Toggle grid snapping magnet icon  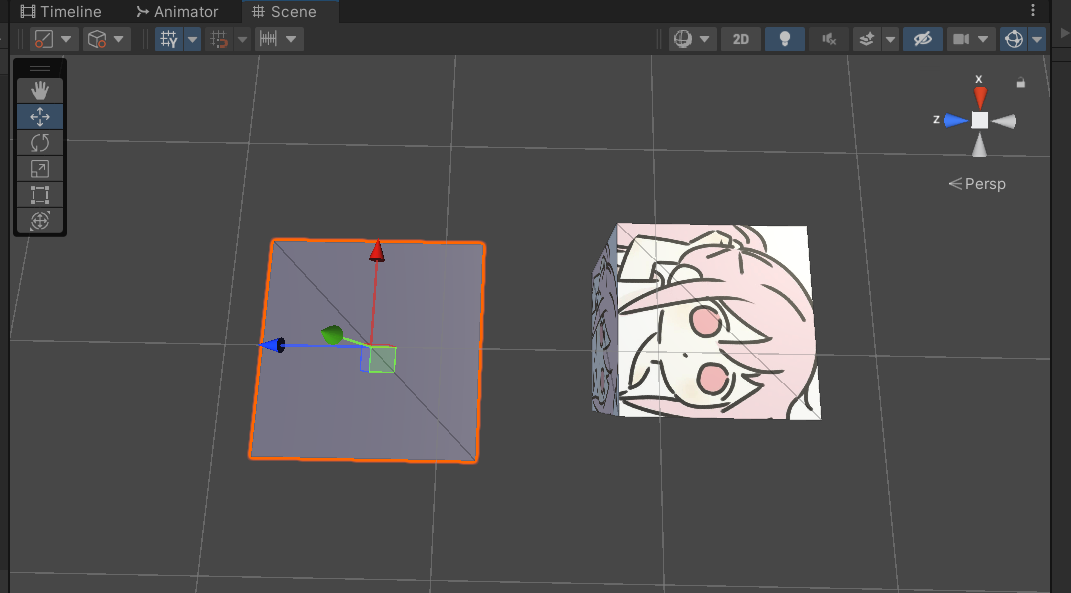click(219, 39)
